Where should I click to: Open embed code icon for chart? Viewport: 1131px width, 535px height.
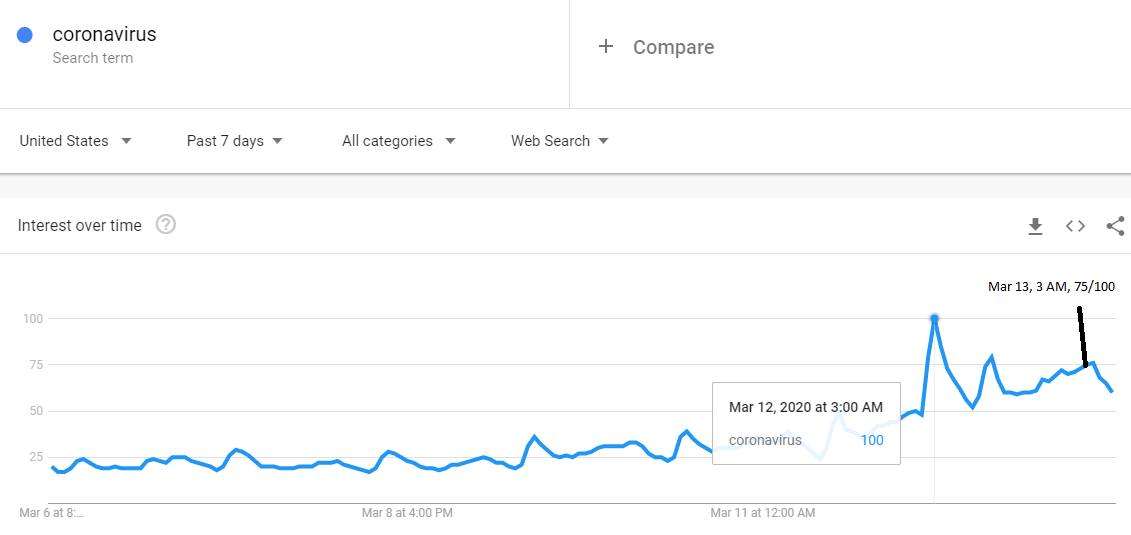click(1075, 226)
